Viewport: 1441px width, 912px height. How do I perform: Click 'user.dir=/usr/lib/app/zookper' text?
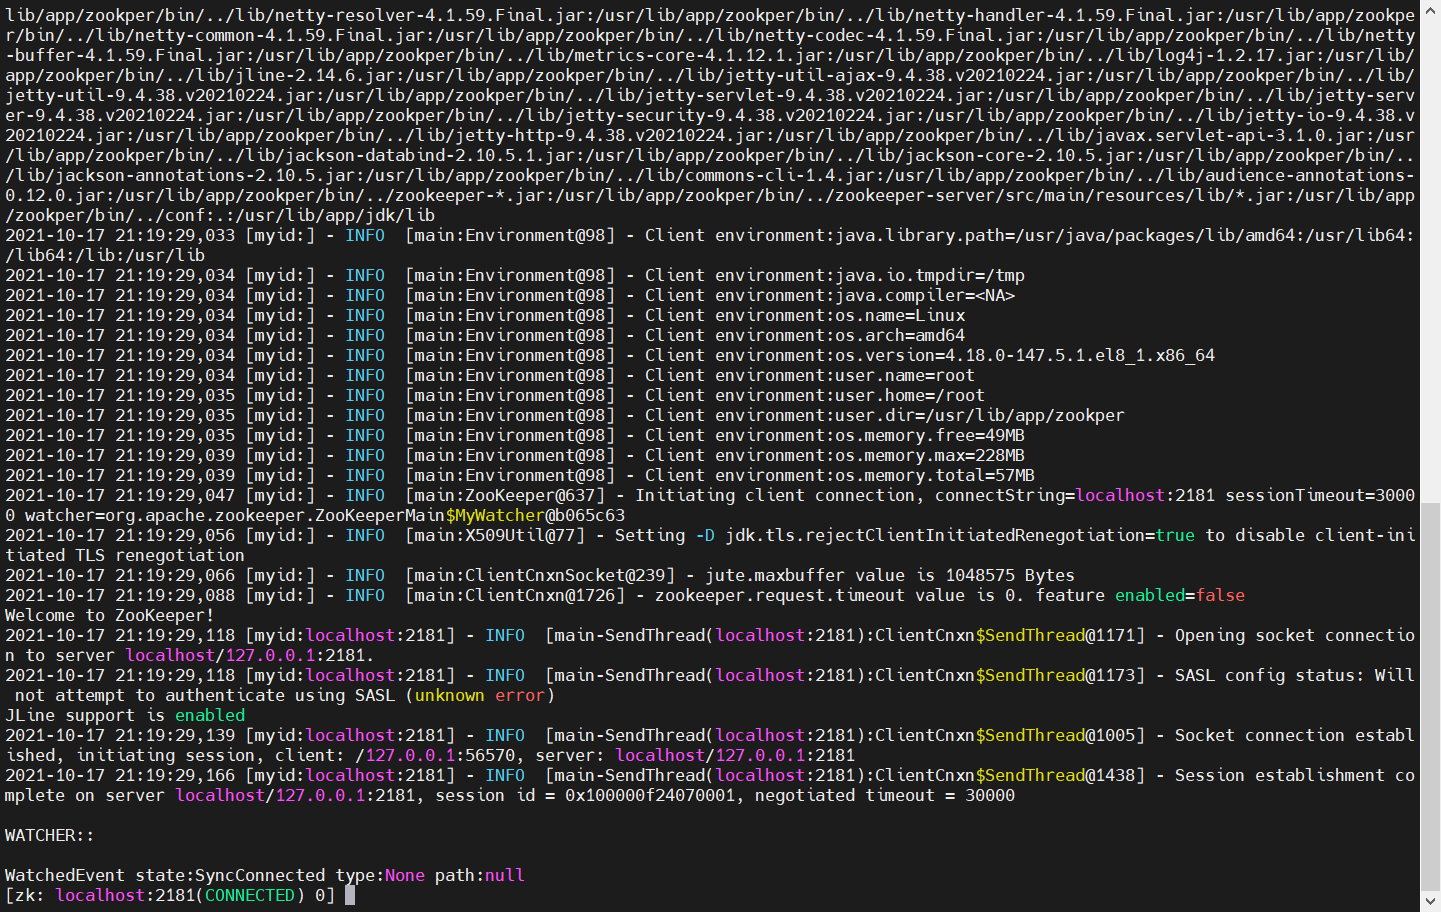coord(980,415)
